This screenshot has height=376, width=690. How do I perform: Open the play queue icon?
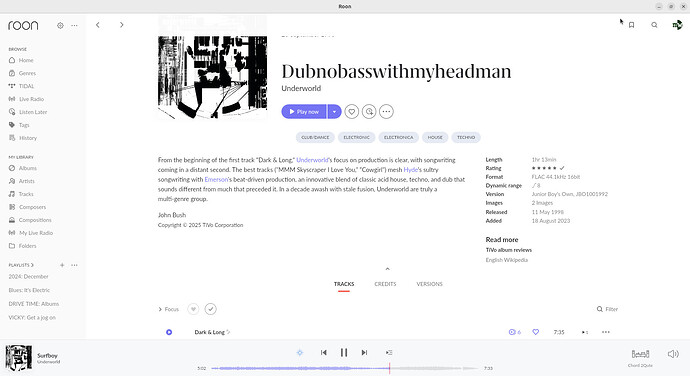click(389, 352)
